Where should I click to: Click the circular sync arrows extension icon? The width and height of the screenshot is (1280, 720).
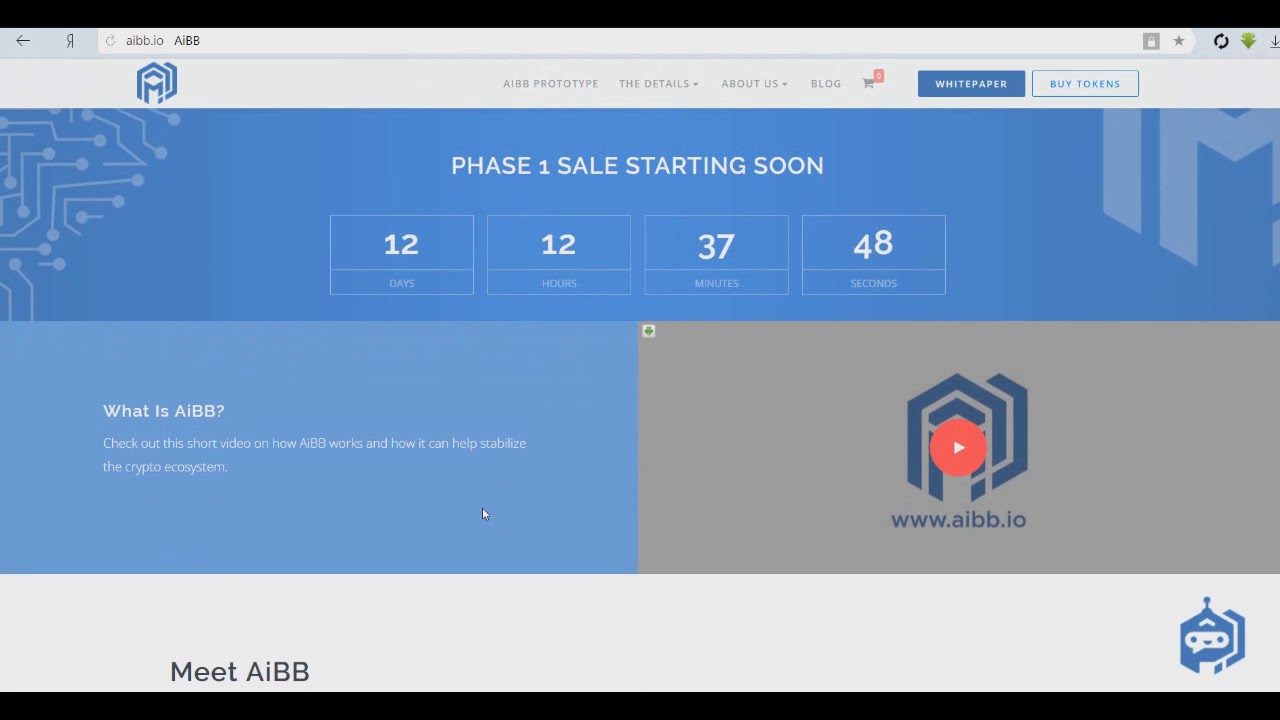click(x=1221, y=41)
